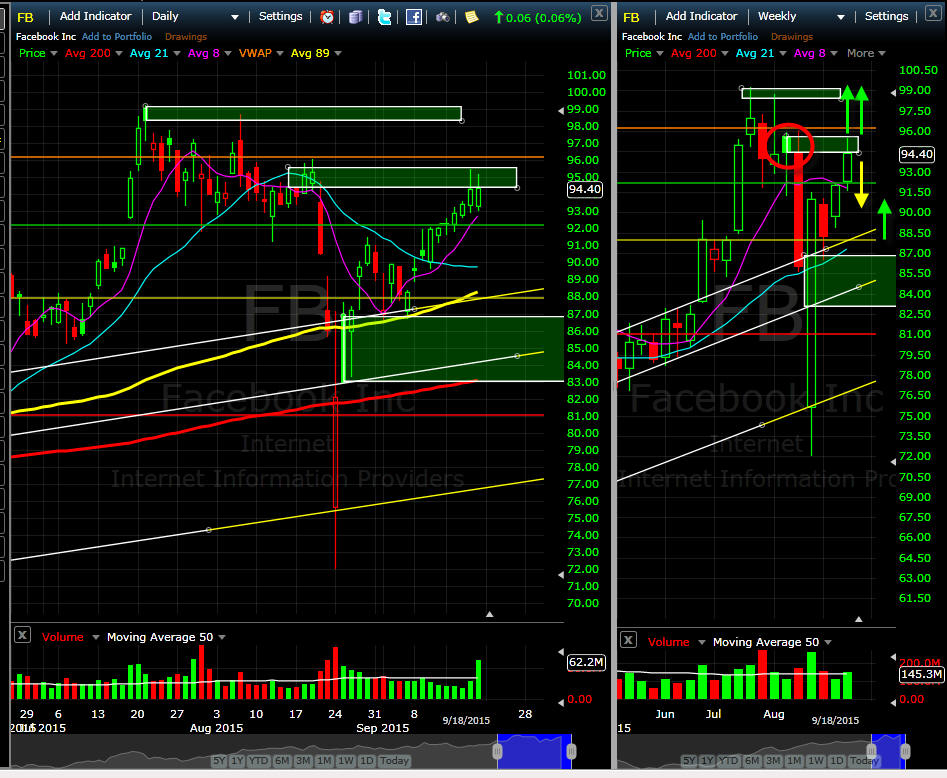Select 1D range on Daily chart
The width and height of the screenshot is (947, 778).
[x=367, y=760]
